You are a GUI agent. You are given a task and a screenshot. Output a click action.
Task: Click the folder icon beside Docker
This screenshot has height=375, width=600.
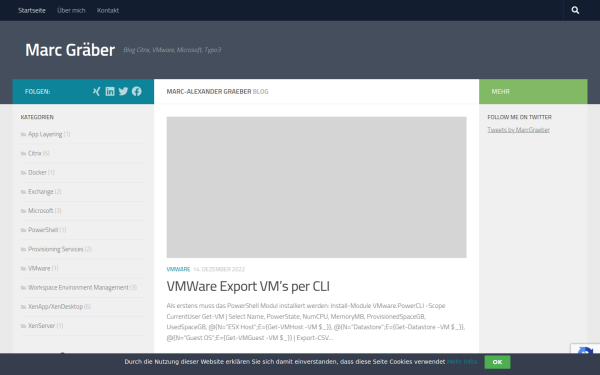click(23, 173)
